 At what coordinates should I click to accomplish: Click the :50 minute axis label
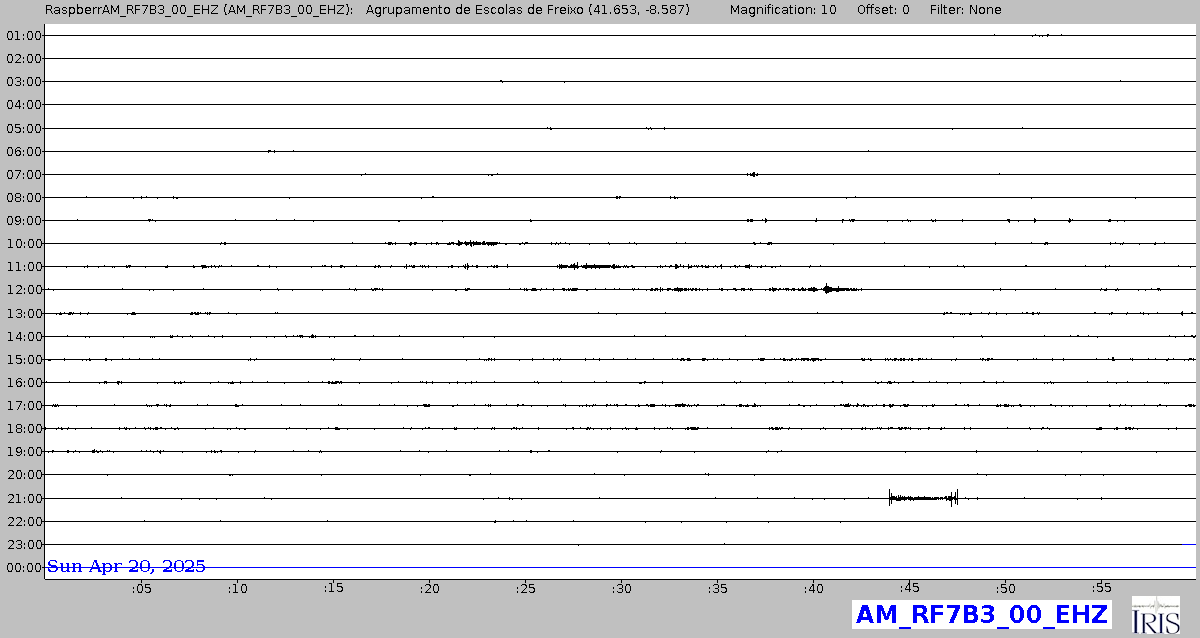click(x=1005, y=588)
